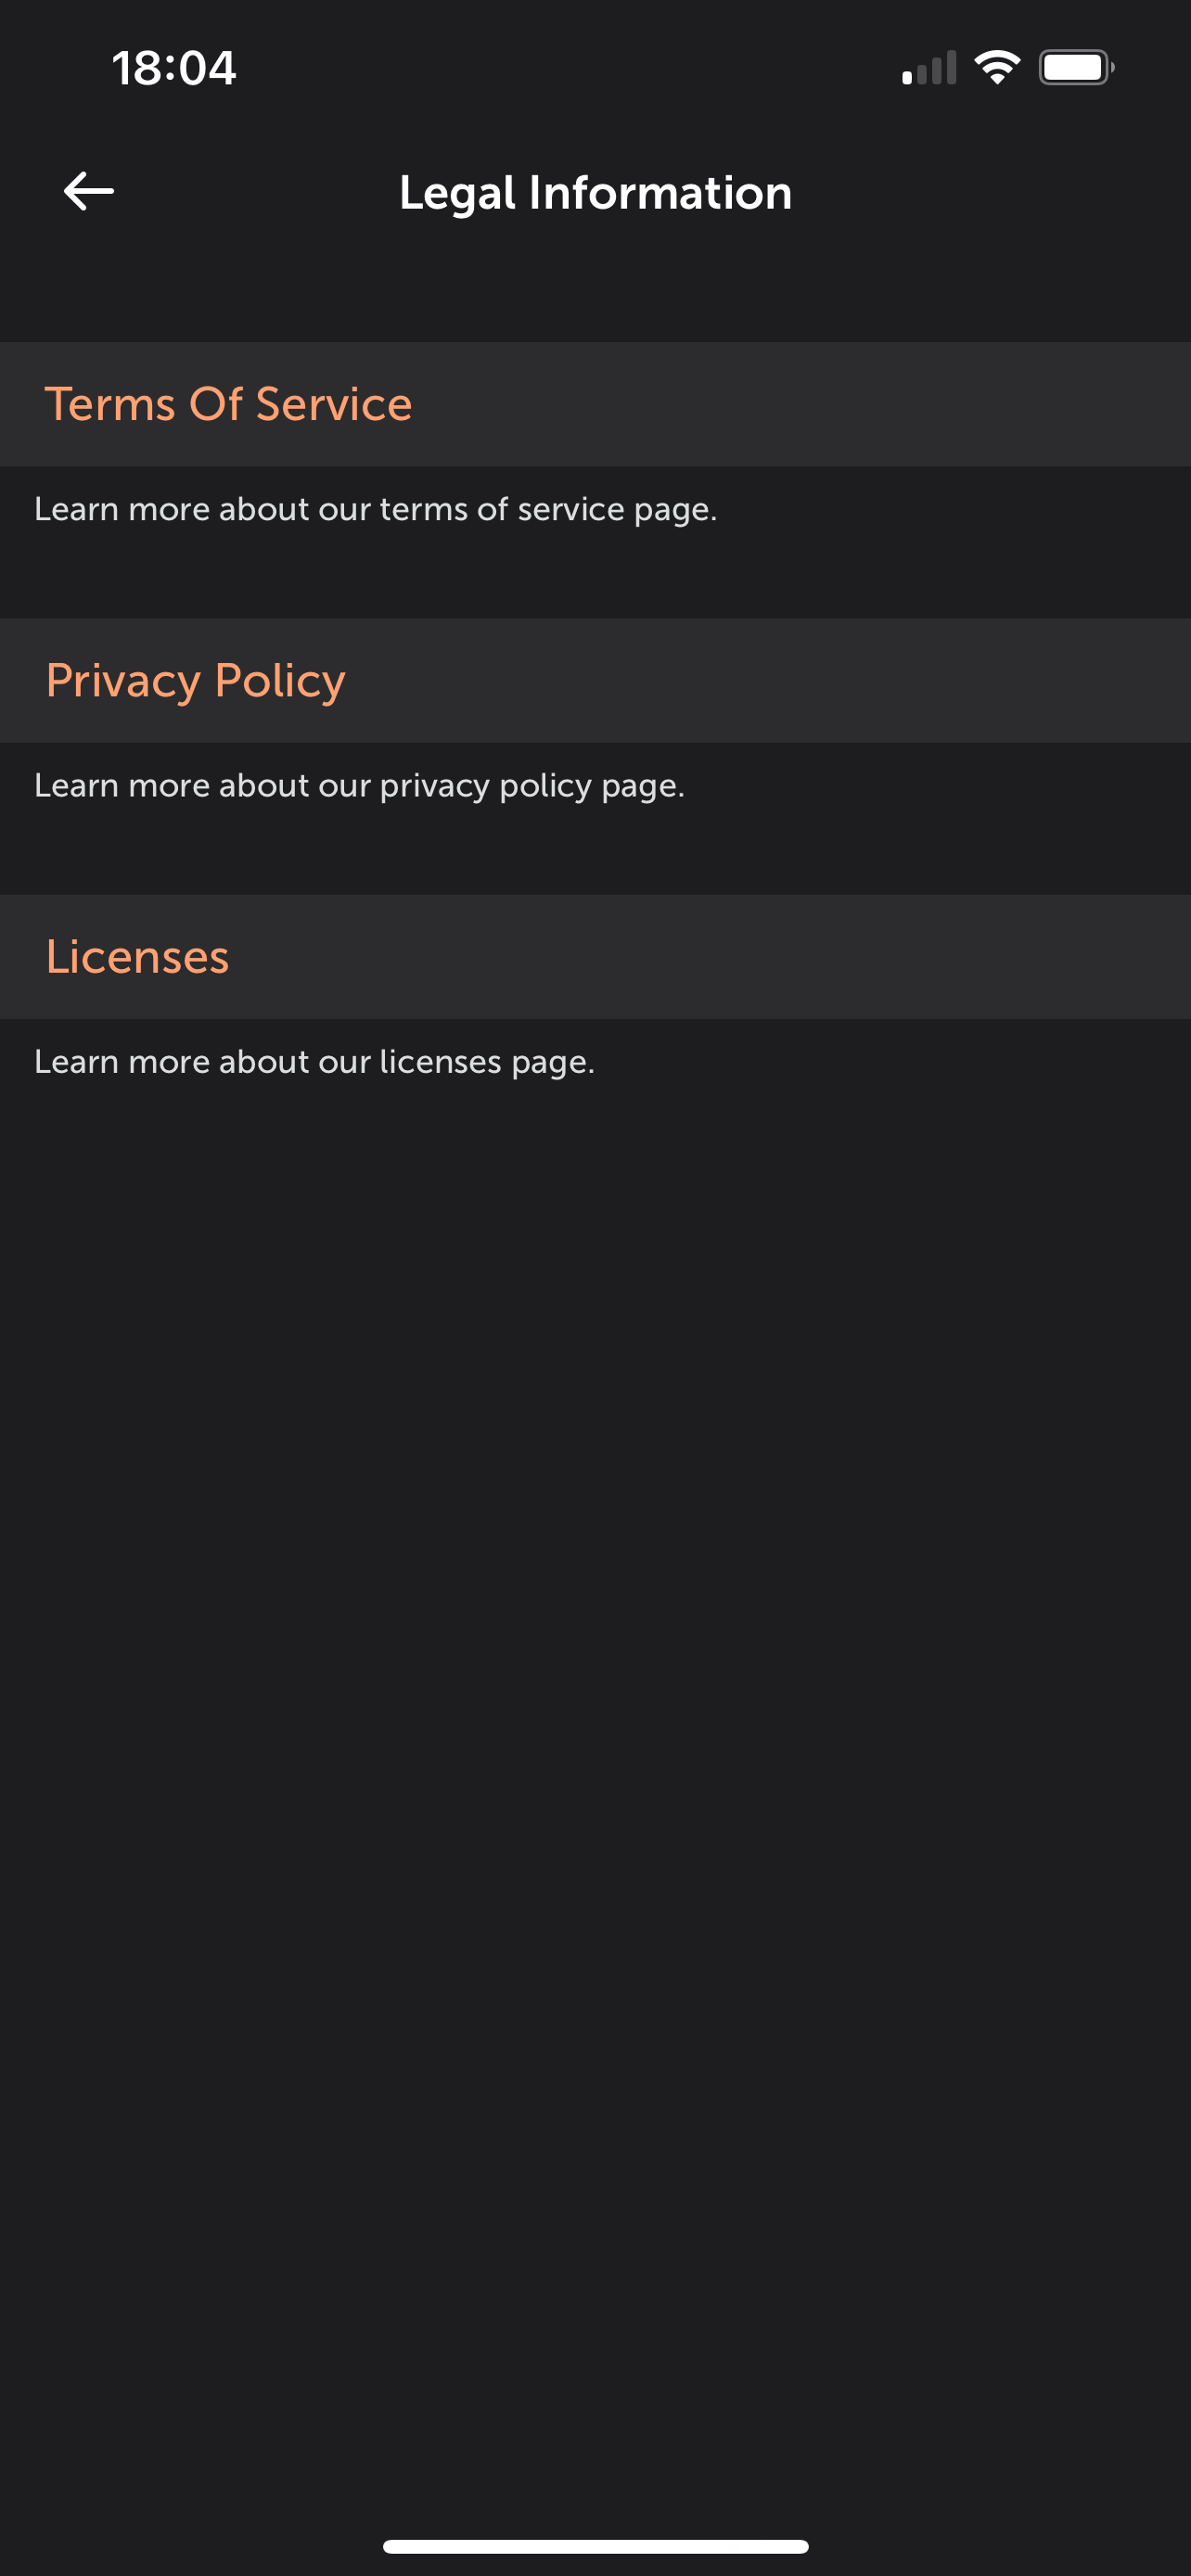The height and width of the screenshot is (2576, 1191).
Task: Click 'Learn more about our licenses page'
Action: 314,1062
